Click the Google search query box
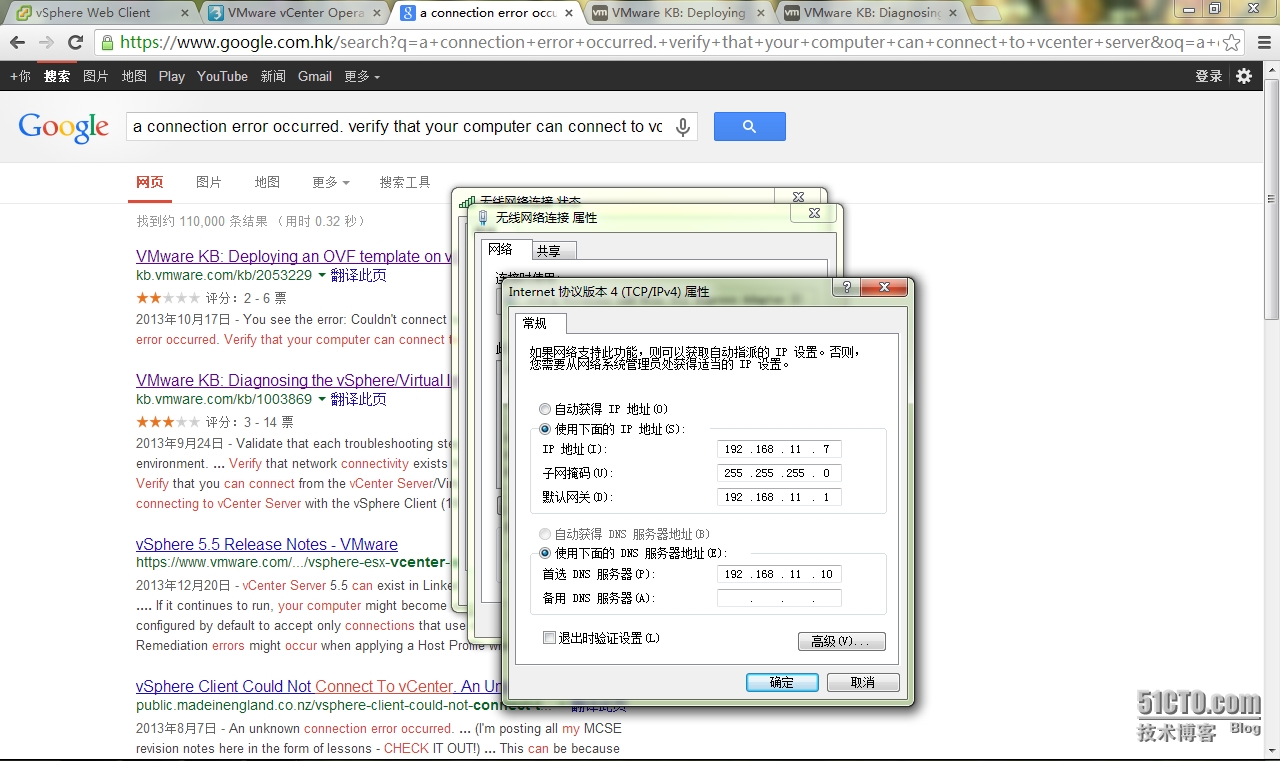This screenshot has width=1280, height=761. (x=398, y=127)
